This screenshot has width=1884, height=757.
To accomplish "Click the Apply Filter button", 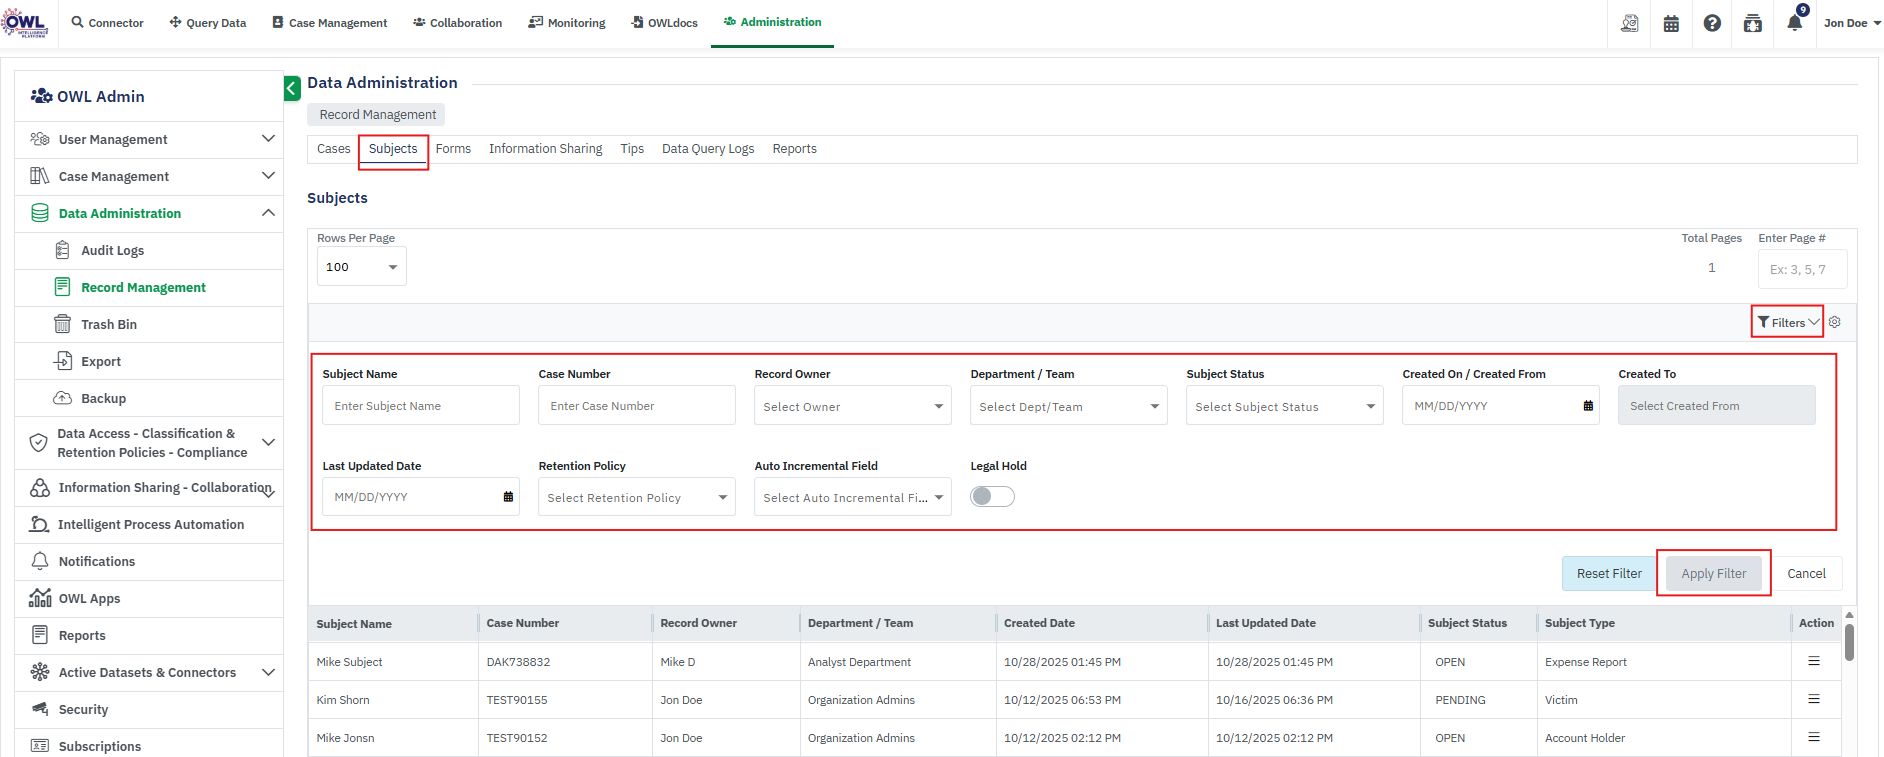I will click(x=1713, y=573).
